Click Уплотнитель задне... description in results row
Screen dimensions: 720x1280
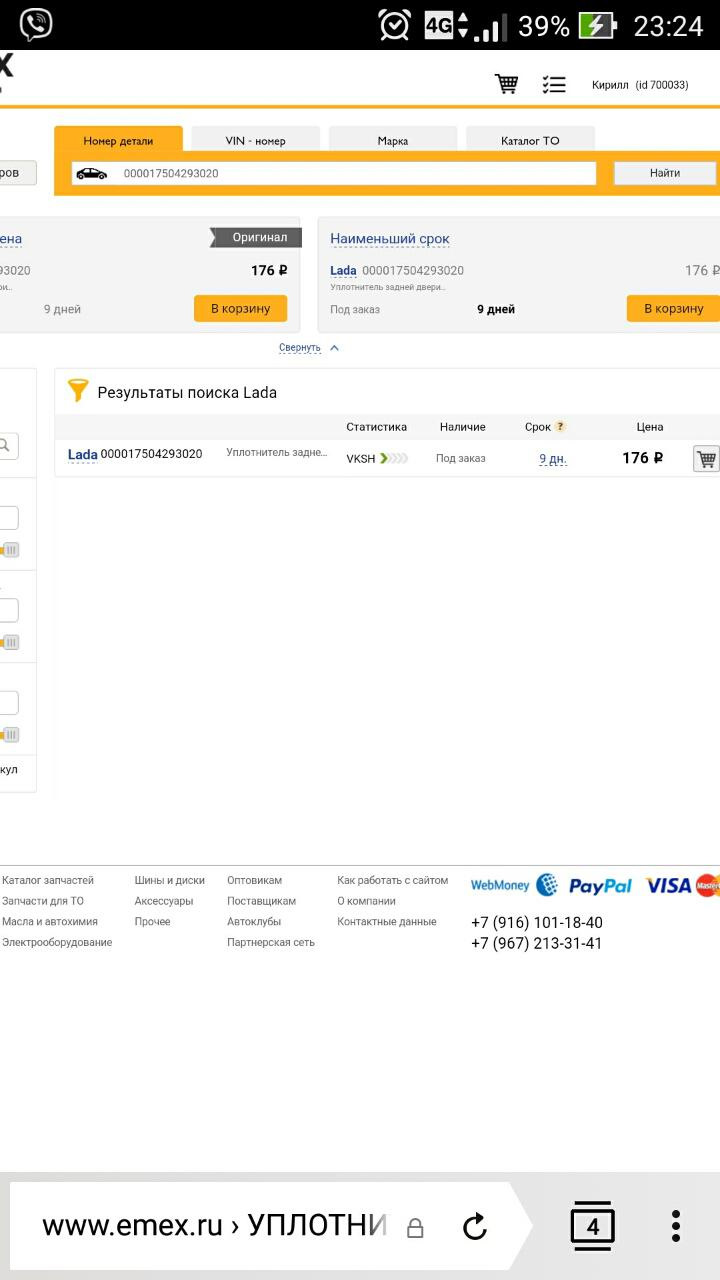pos(277,453)
